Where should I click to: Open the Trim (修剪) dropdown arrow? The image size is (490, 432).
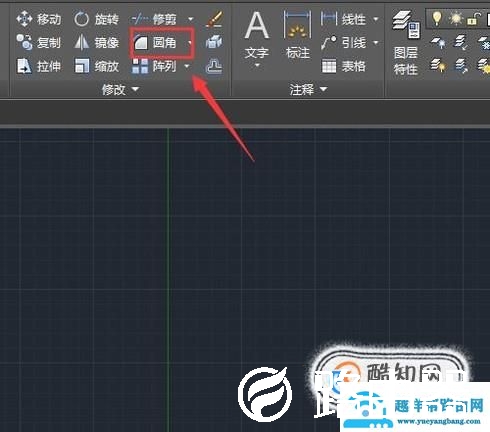[191, 19]
